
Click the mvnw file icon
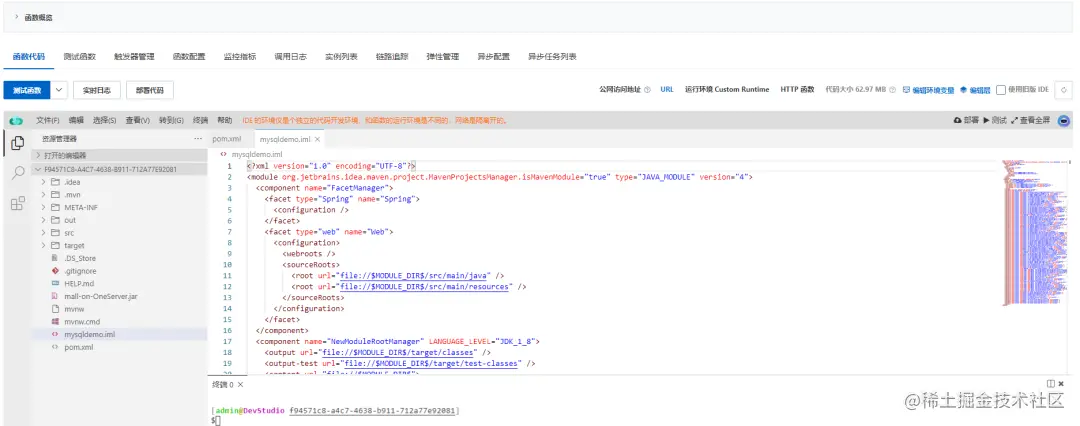pos(56,309)
